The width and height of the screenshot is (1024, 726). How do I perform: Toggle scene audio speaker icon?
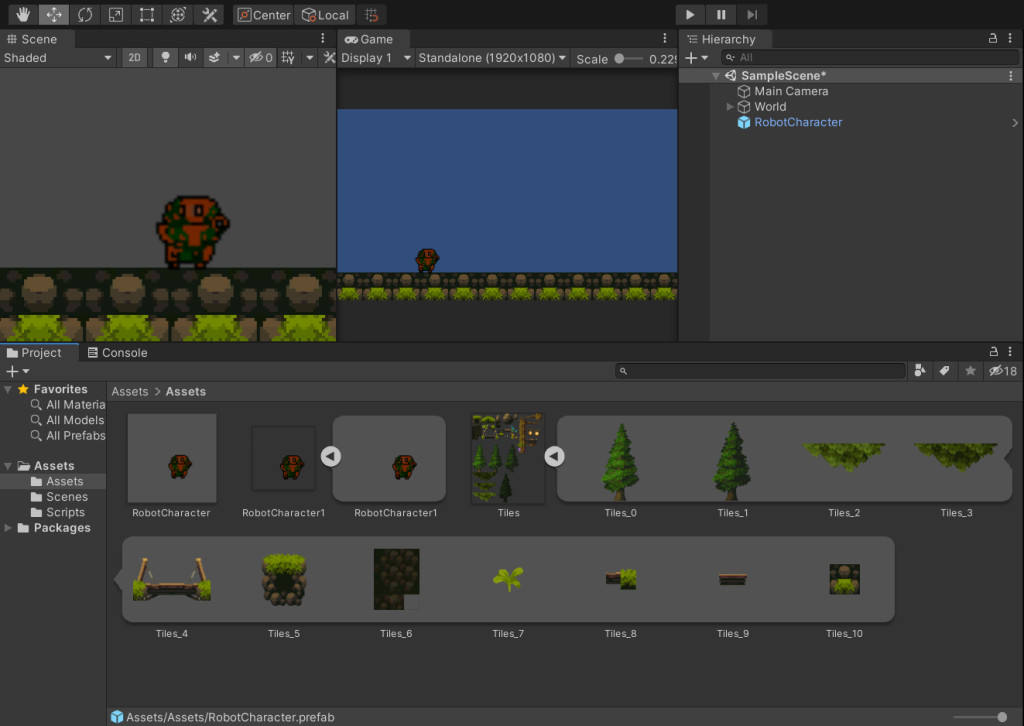[x=190, y=58]
